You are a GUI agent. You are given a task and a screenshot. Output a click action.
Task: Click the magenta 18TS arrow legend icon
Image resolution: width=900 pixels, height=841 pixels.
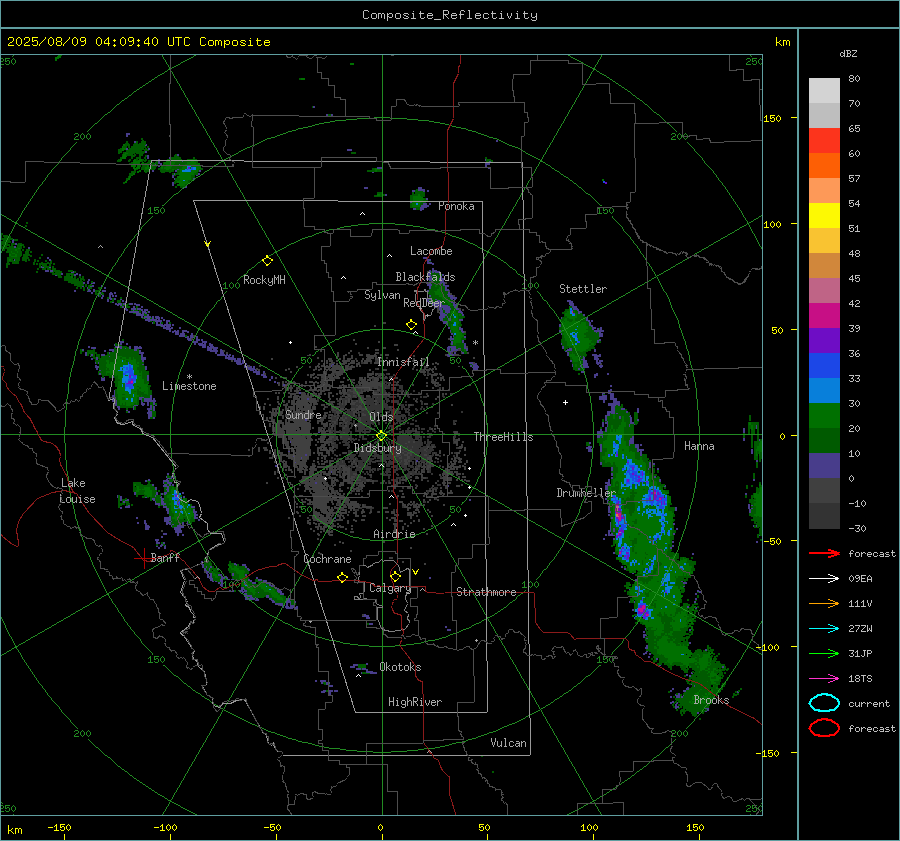(x=824, y=679)
